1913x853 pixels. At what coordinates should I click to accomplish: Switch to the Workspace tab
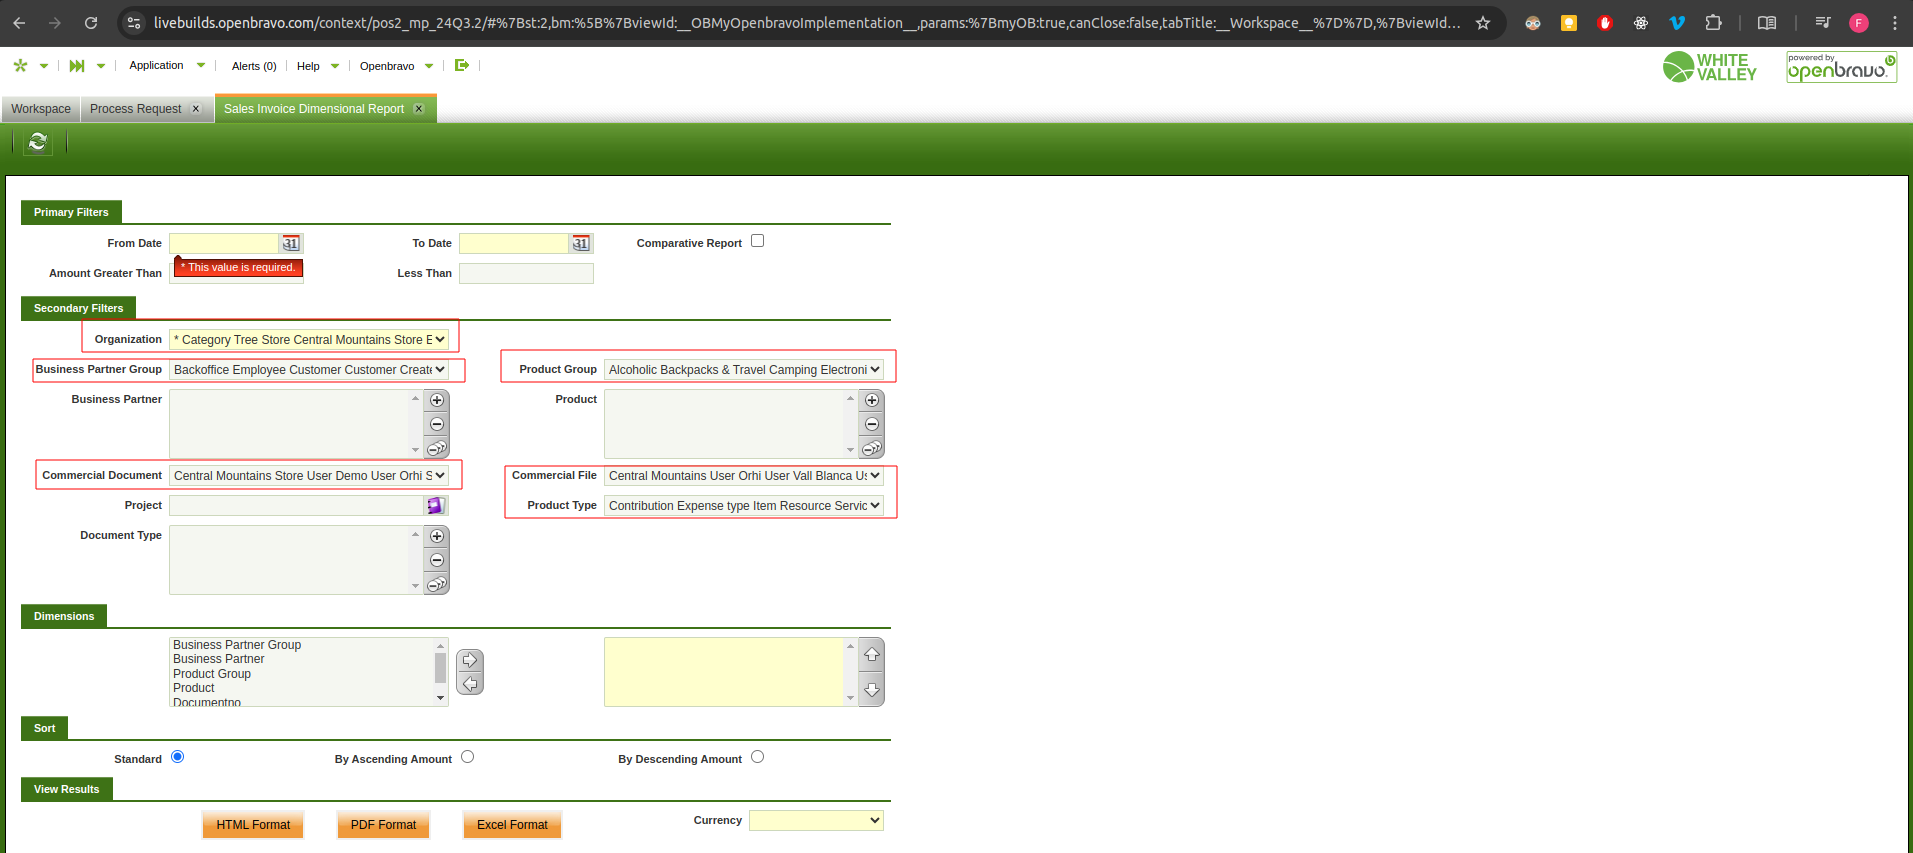click(x=41, y=109)
